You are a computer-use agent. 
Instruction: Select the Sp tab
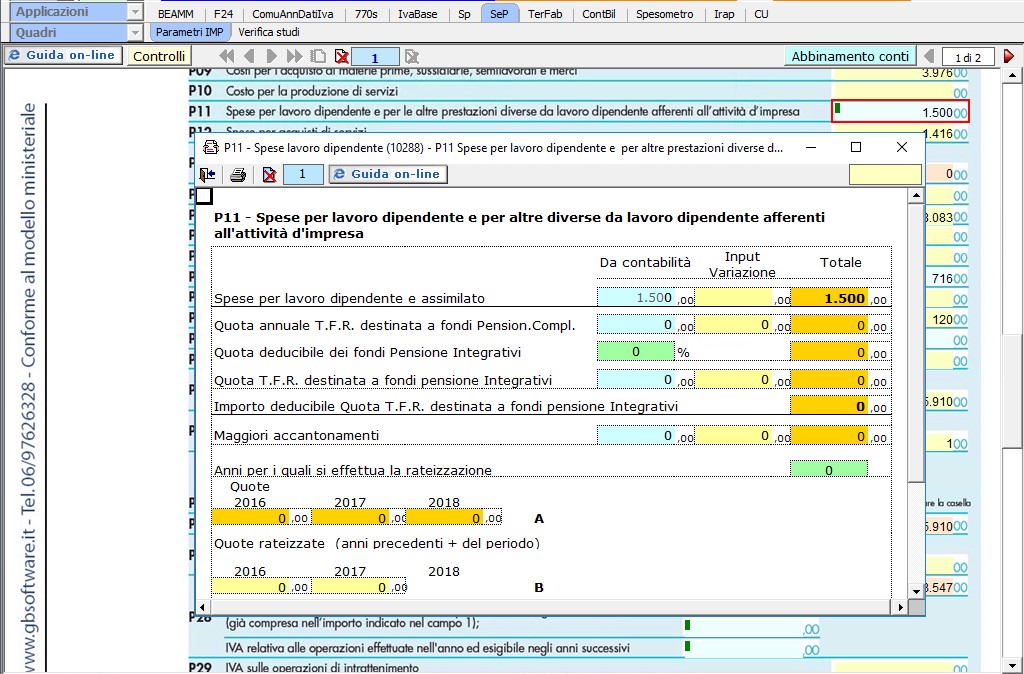click(x=464, y=14)
